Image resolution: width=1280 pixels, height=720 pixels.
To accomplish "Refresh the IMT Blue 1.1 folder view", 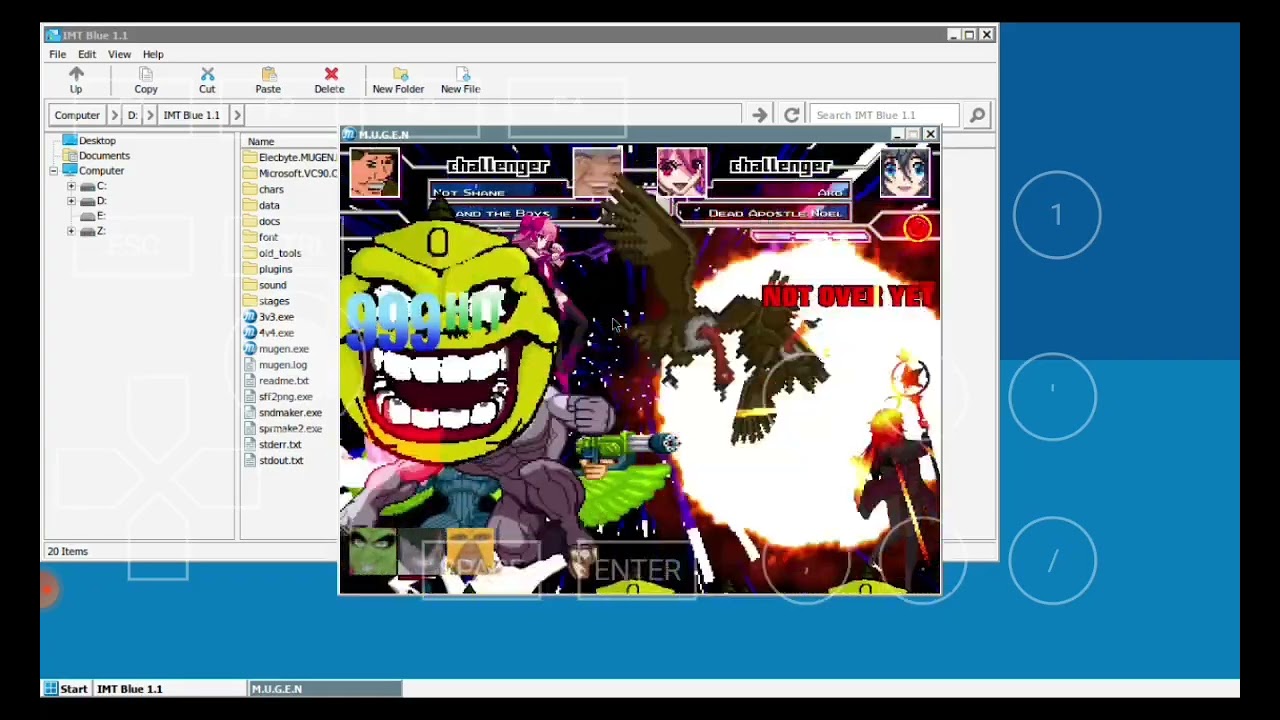I will 791,115.
